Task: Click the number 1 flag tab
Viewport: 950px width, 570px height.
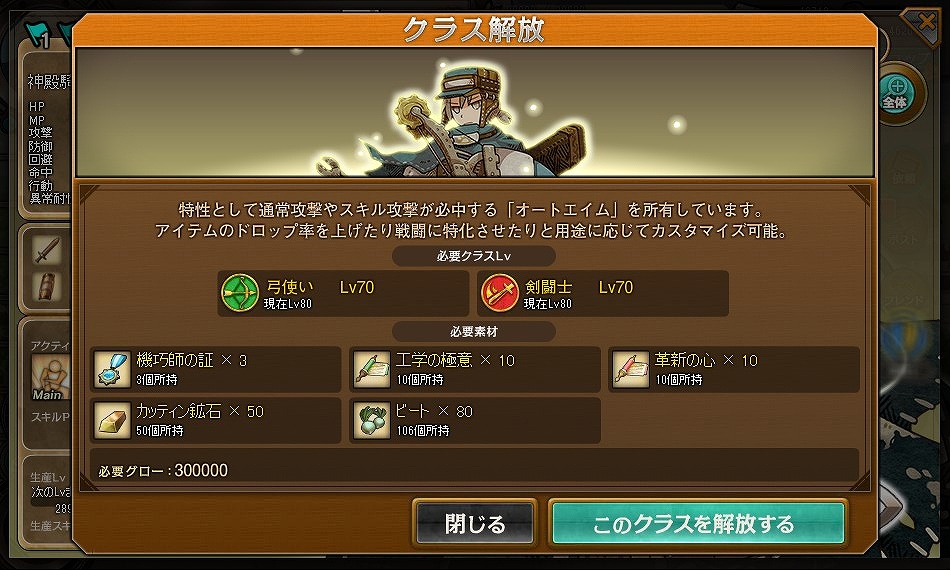Action: [x=40, y=36]
